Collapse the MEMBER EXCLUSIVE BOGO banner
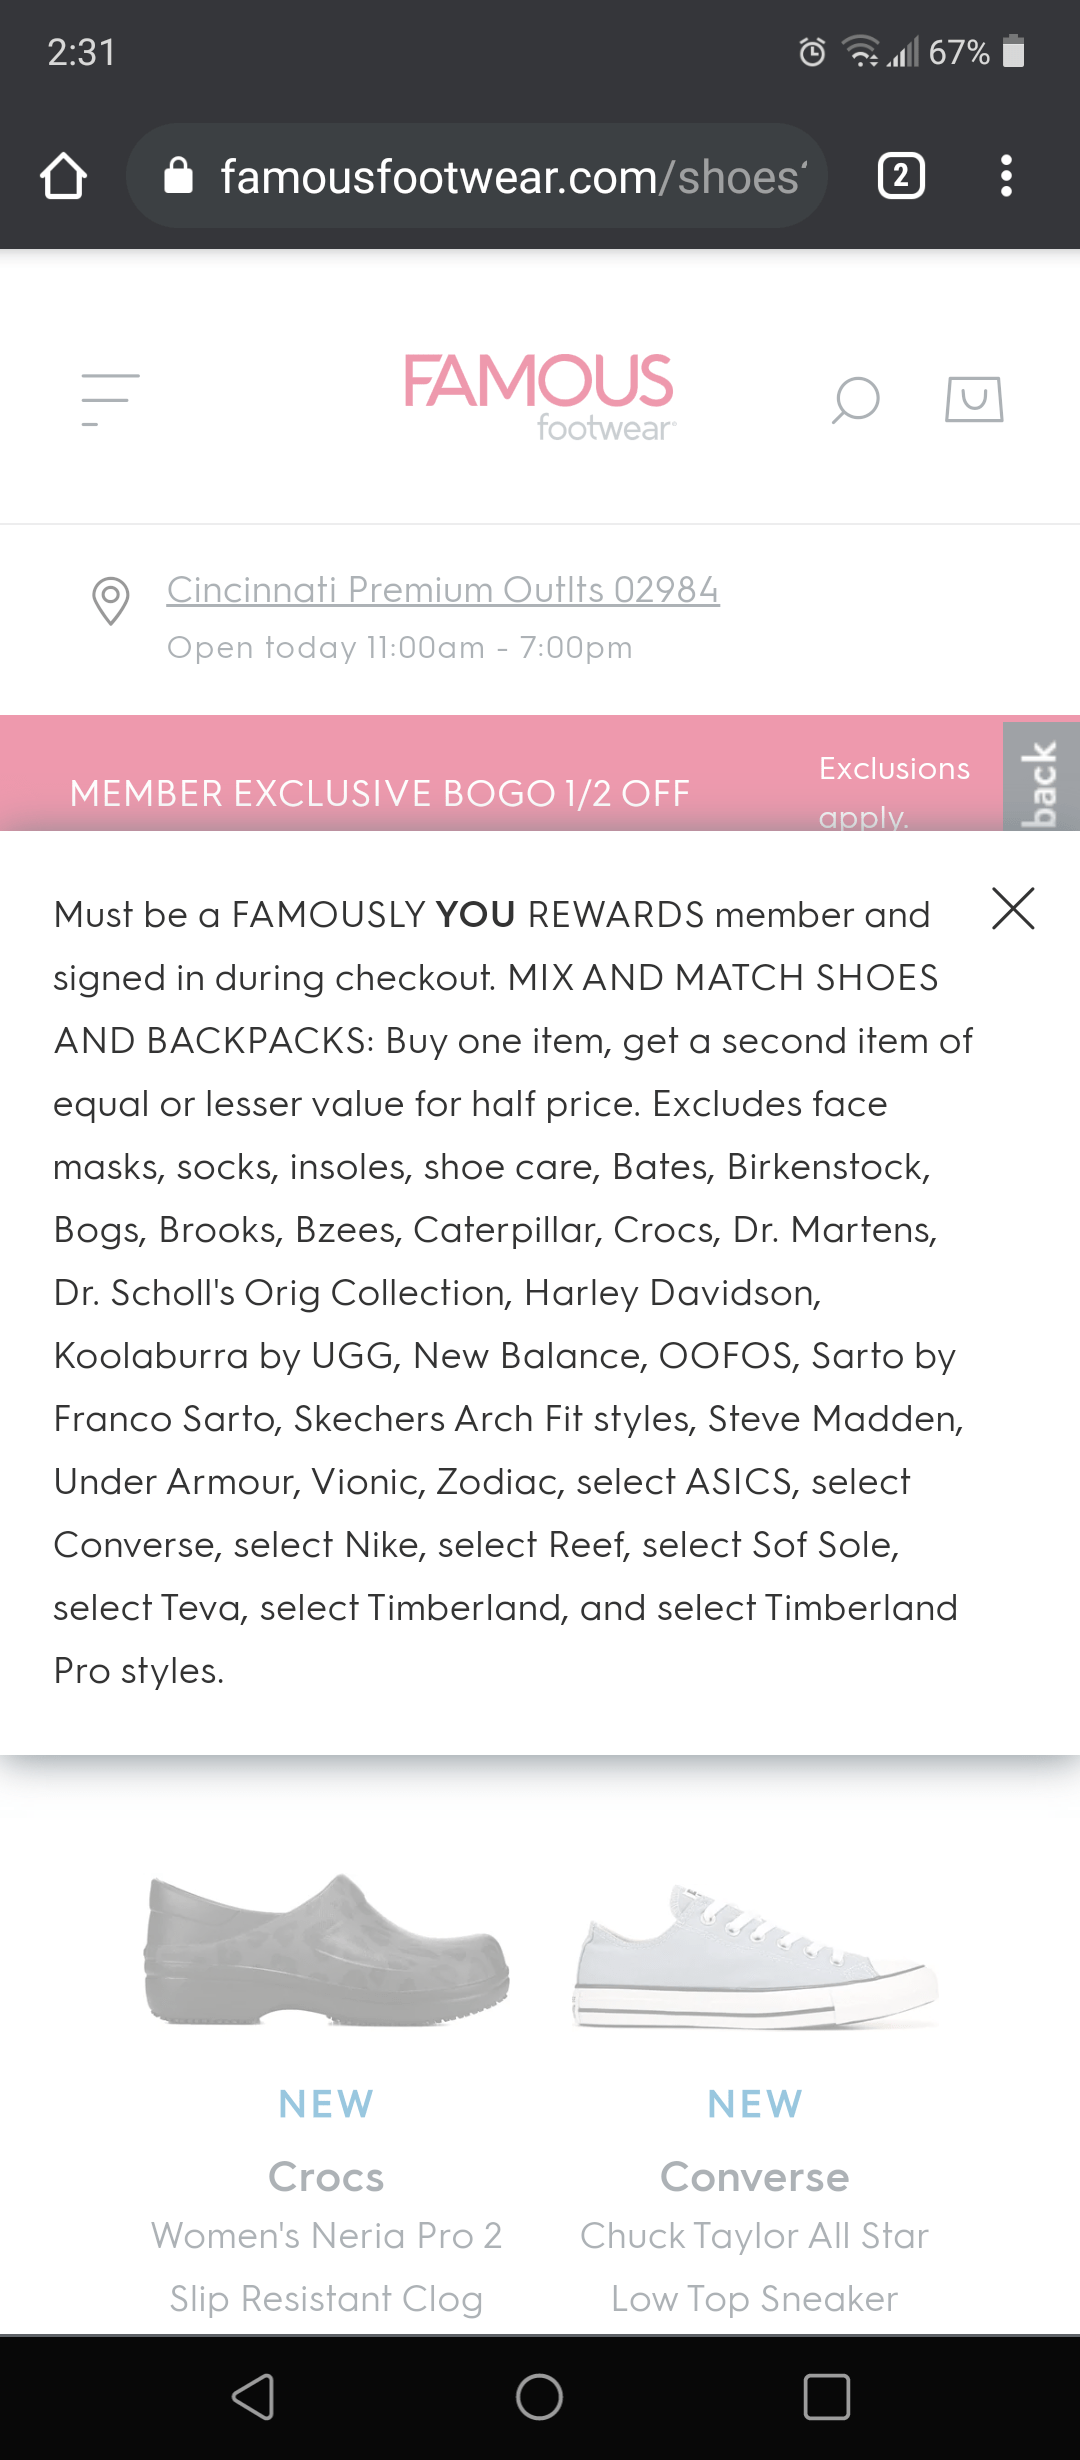 (379, 792)
